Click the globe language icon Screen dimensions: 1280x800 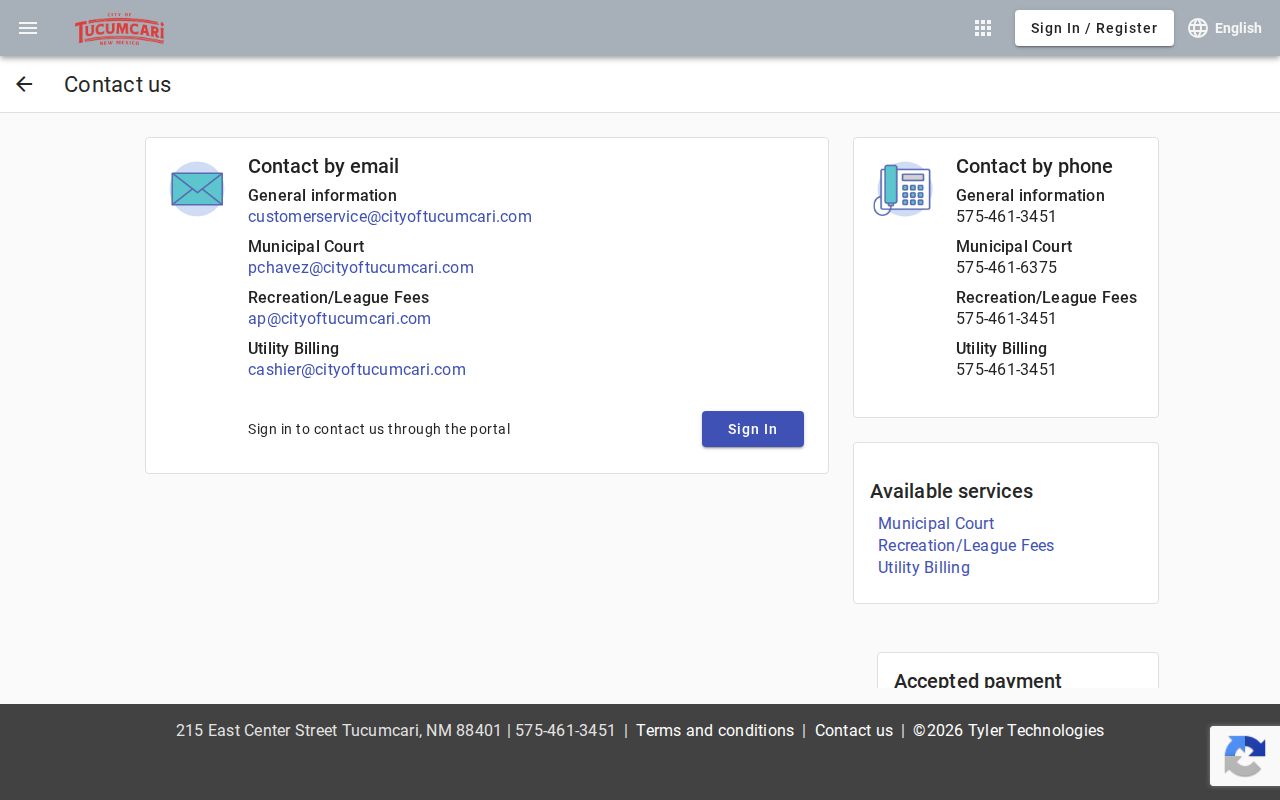1198,28
